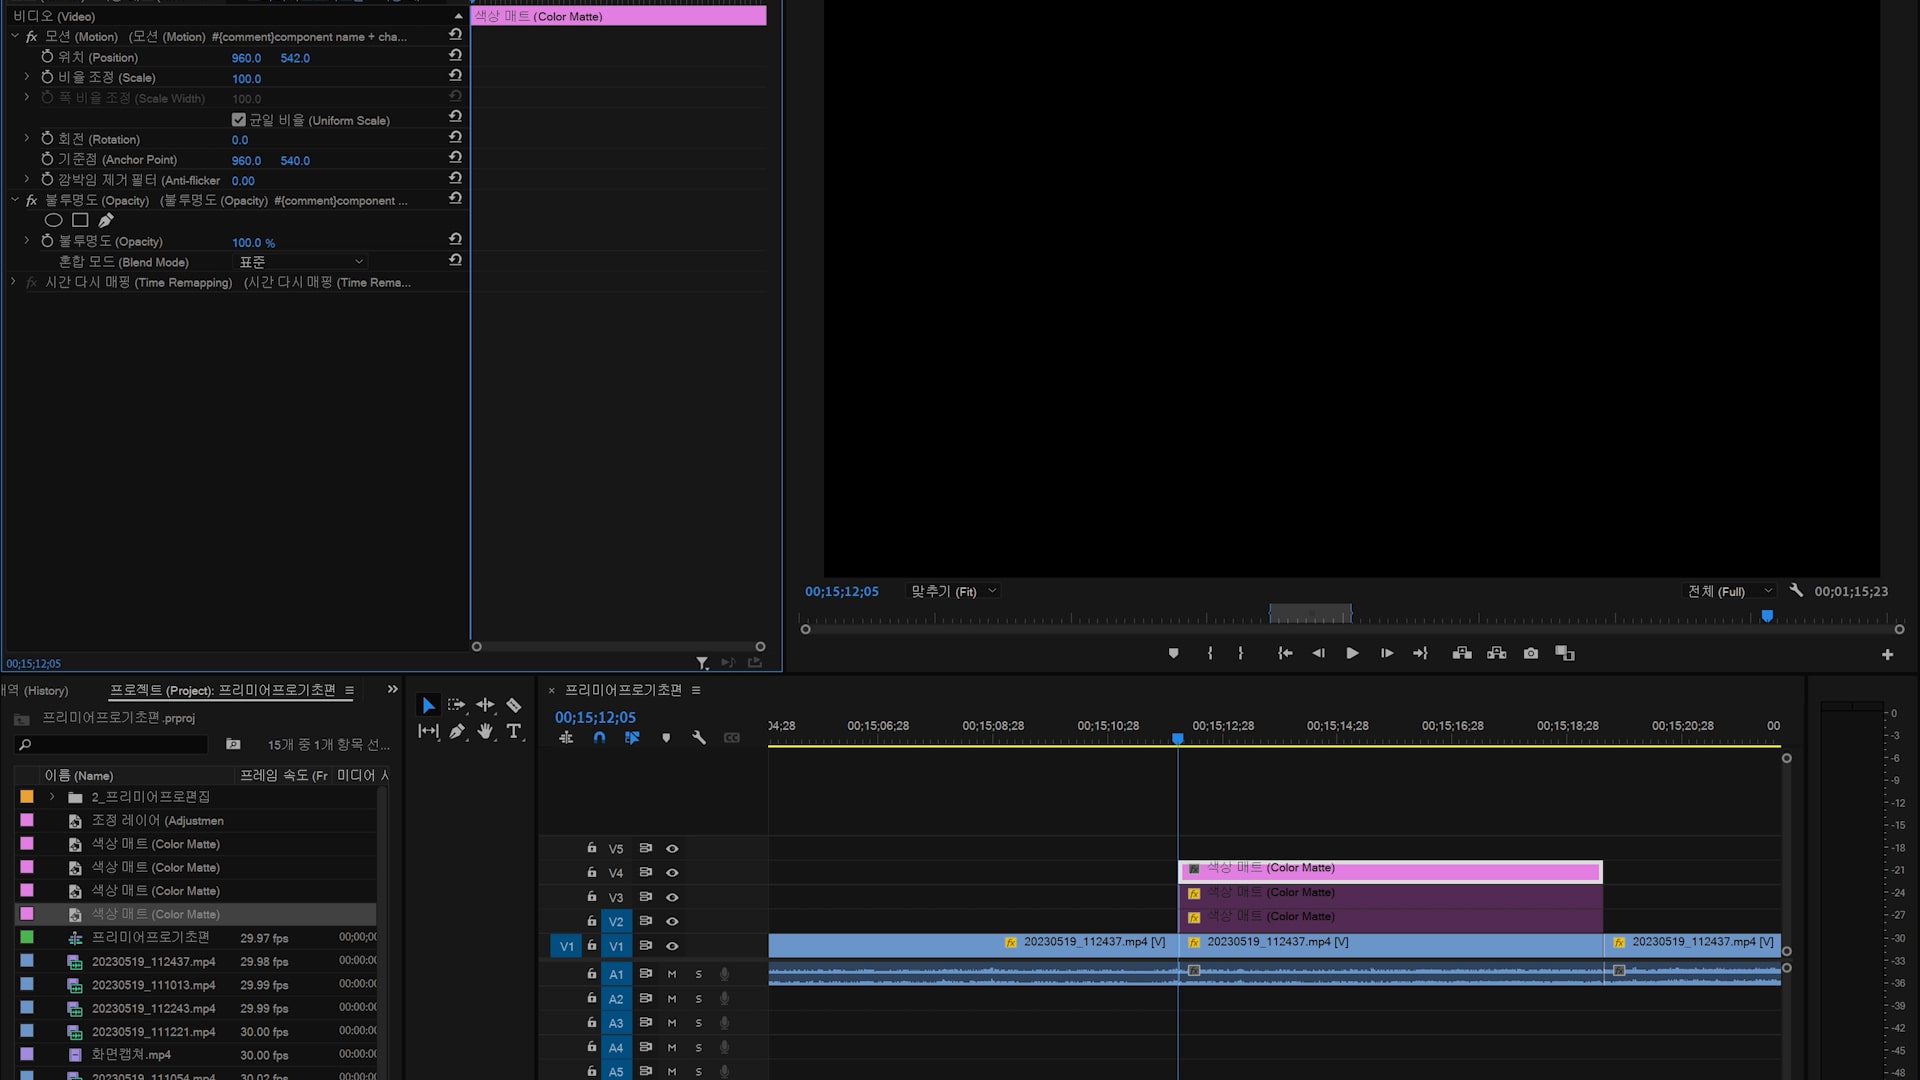Create ellipse mask under Opacity

coord(53,220)
